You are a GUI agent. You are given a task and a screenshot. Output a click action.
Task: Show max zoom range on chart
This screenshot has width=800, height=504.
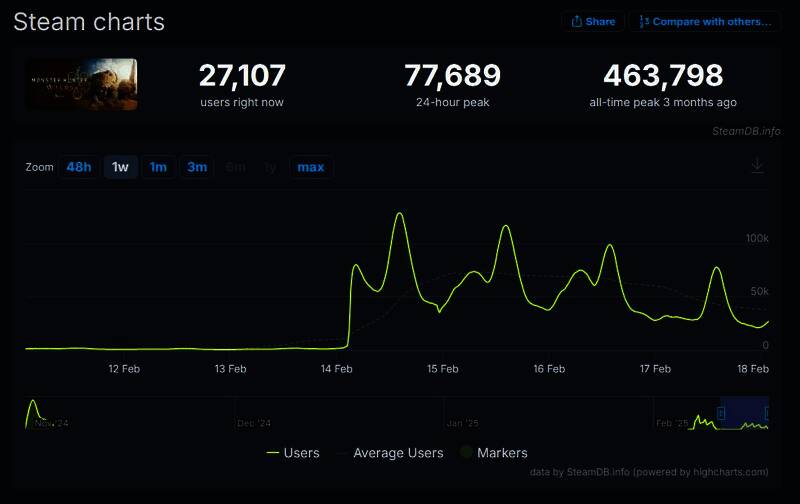tap(310, 167)
